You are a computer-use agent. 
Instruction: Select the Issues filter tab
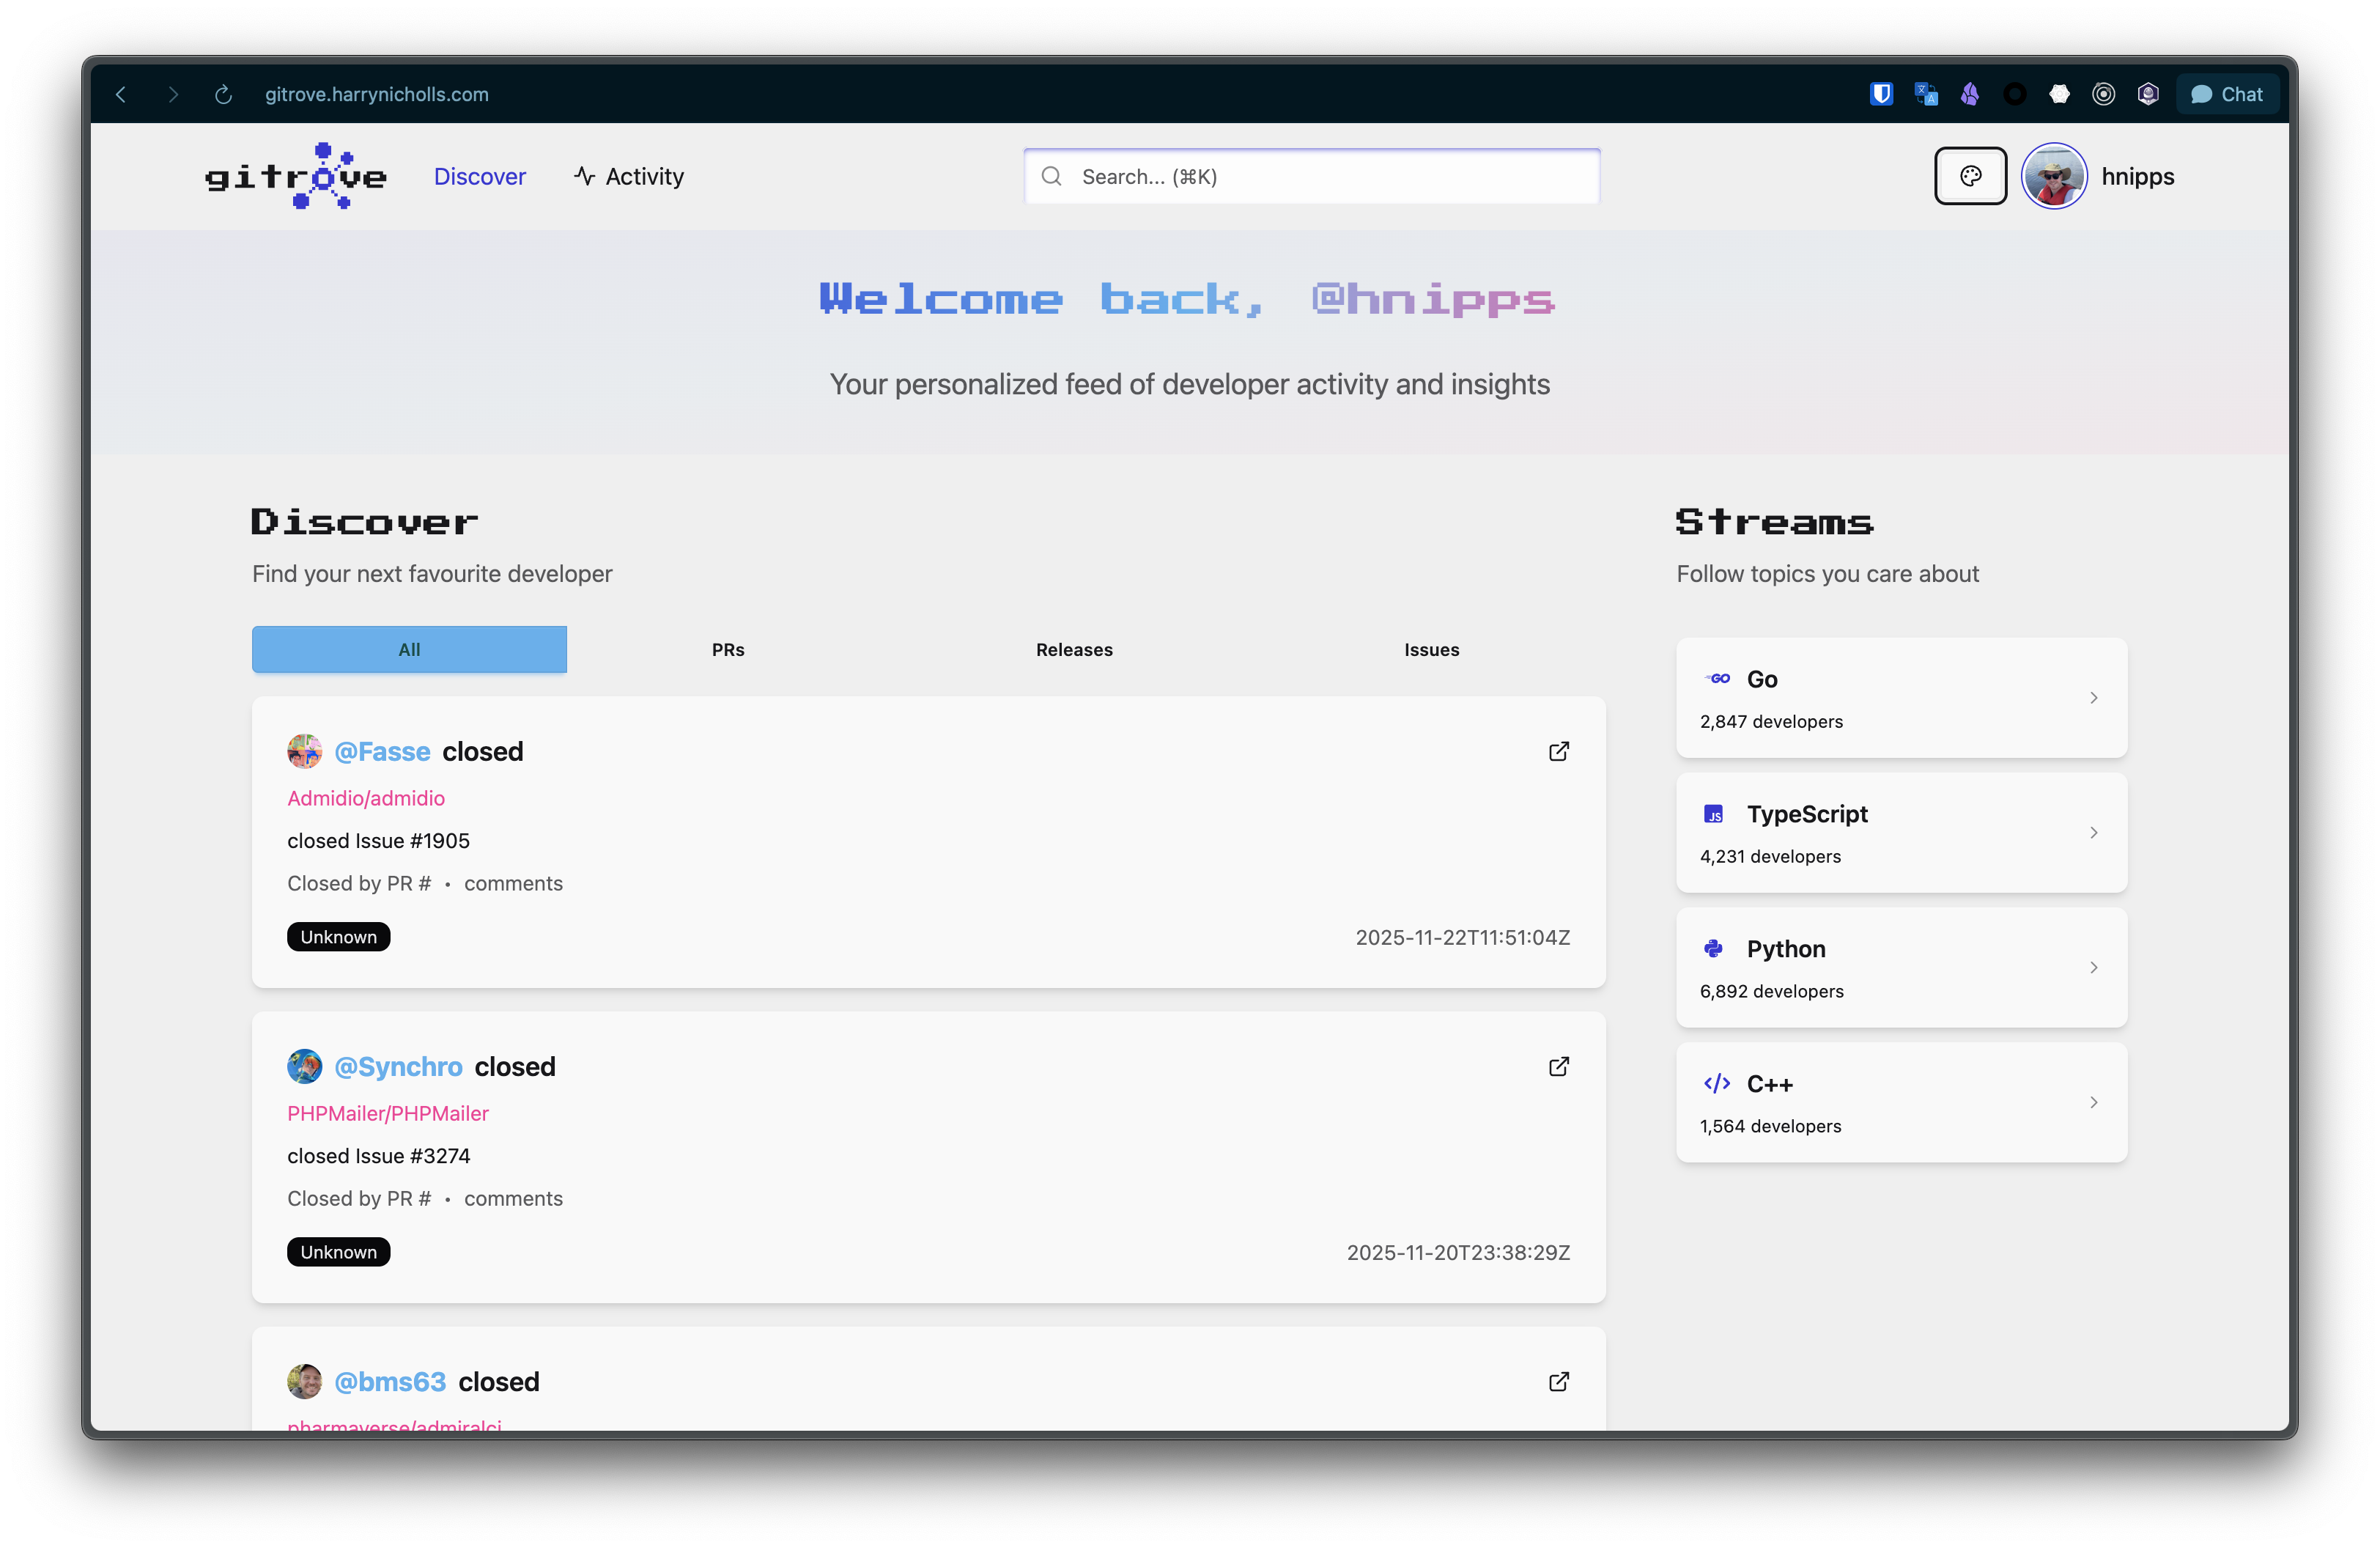click(x=1431, y=650)
